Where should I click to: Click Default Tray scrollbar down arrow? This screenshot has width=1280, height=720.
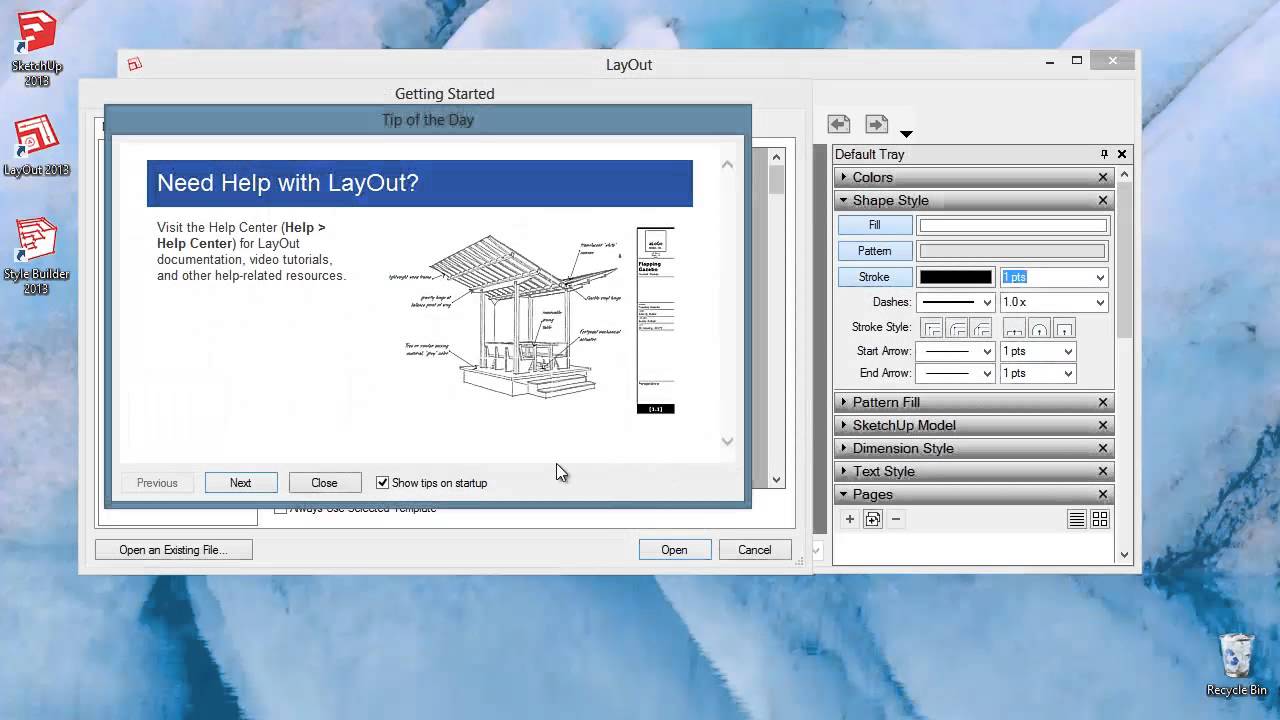click(x=1124, y=554)
